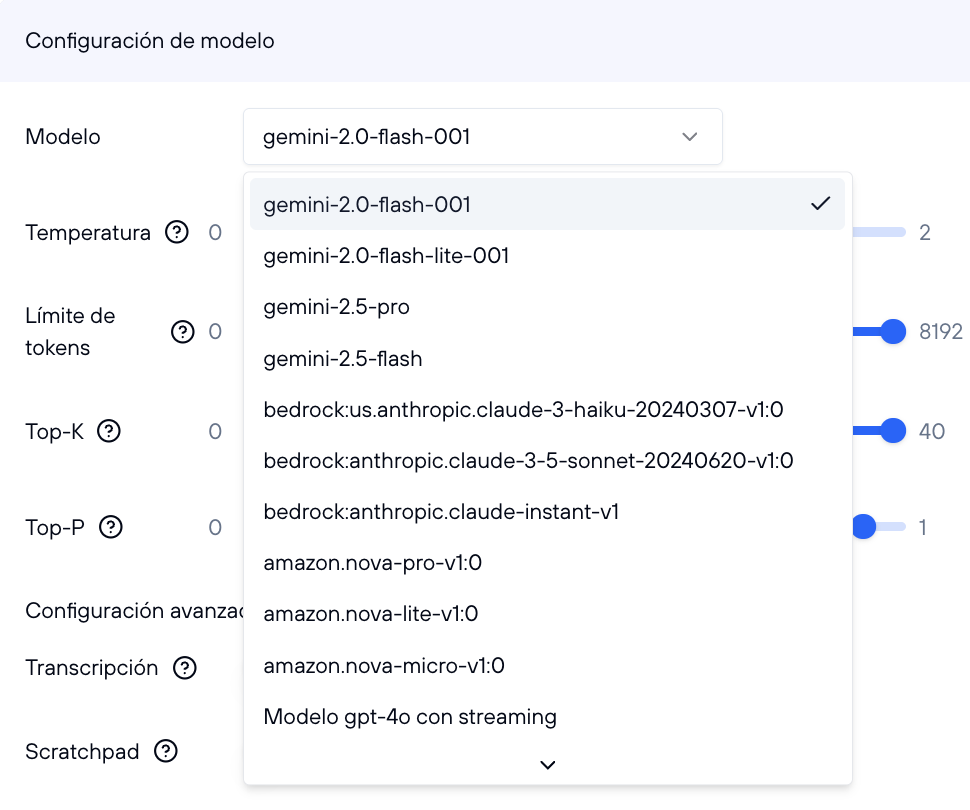Click the Temperatura help question icon
The image size is (970, 810).
click(177, 233)
